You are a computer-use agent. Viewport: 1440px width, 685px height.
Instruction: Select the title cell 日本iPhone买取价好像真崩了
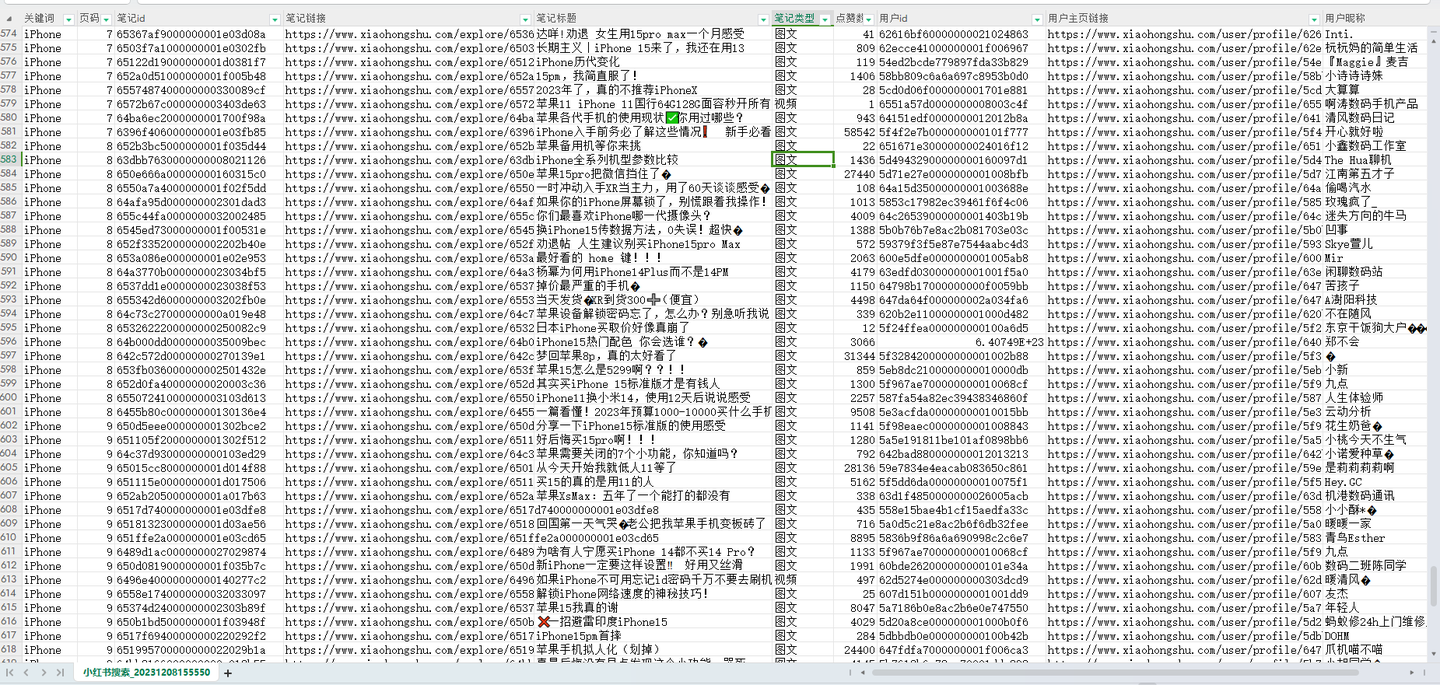[x=653, y=328]
